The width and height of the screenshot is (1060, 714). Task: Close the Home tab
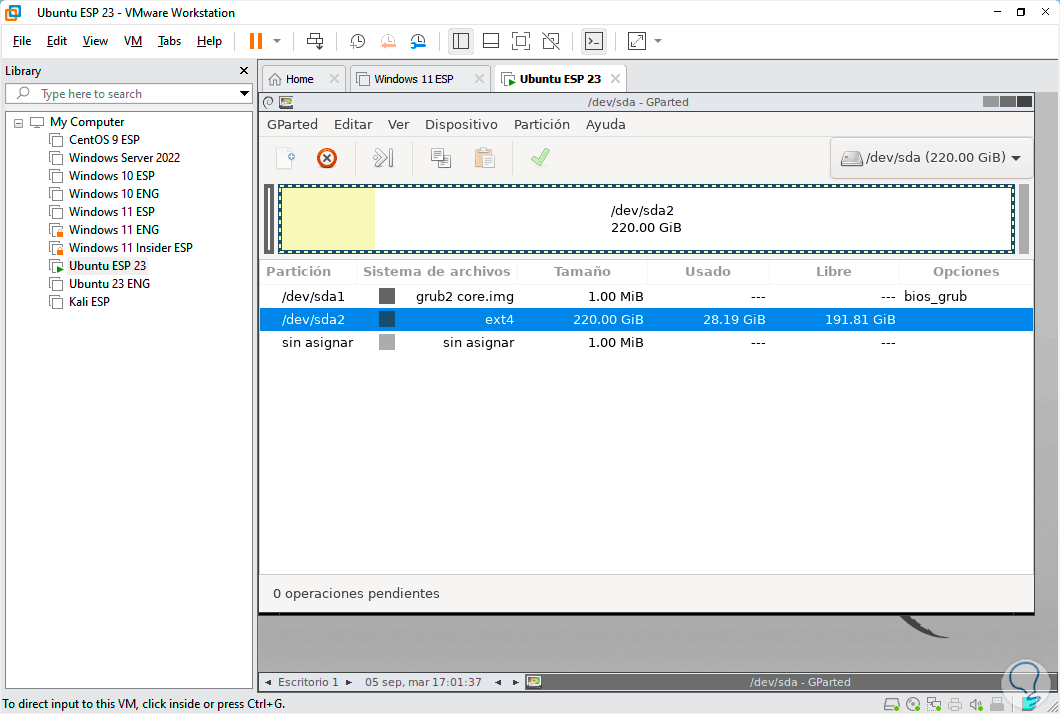tap(334, 79)
